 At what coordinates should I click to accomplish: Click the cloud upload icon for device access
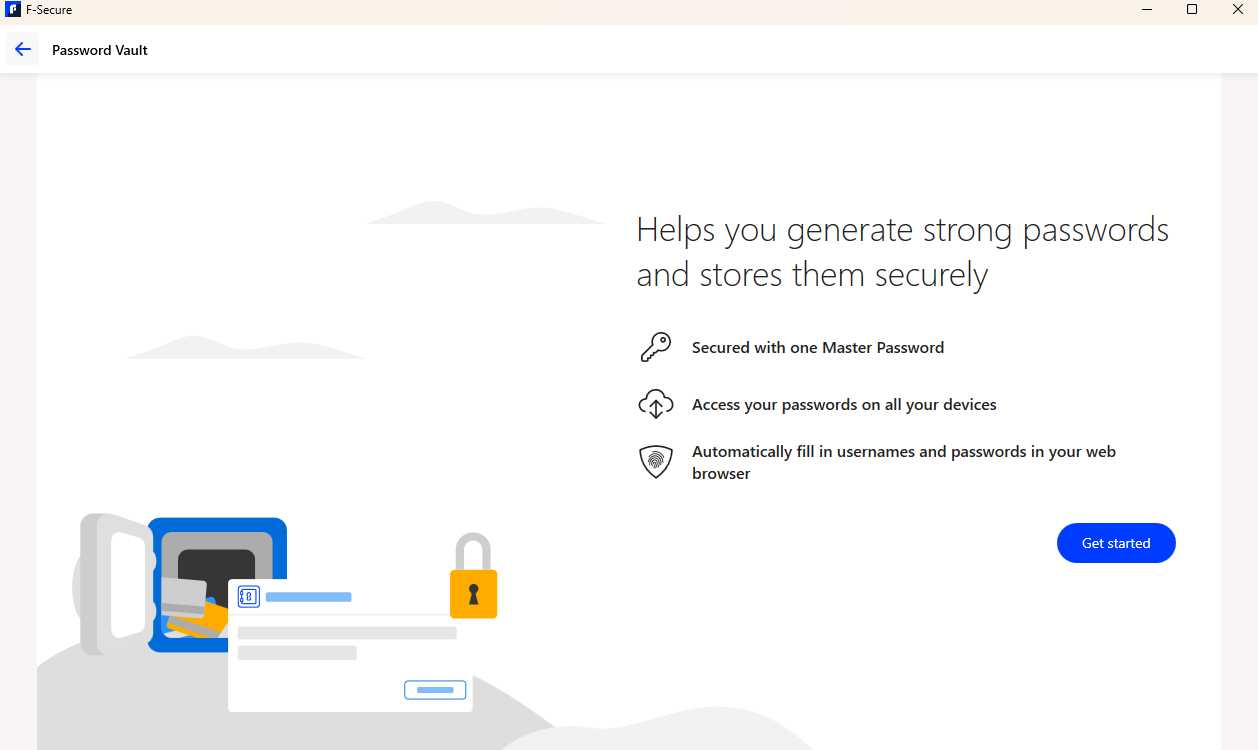point(656,404)
